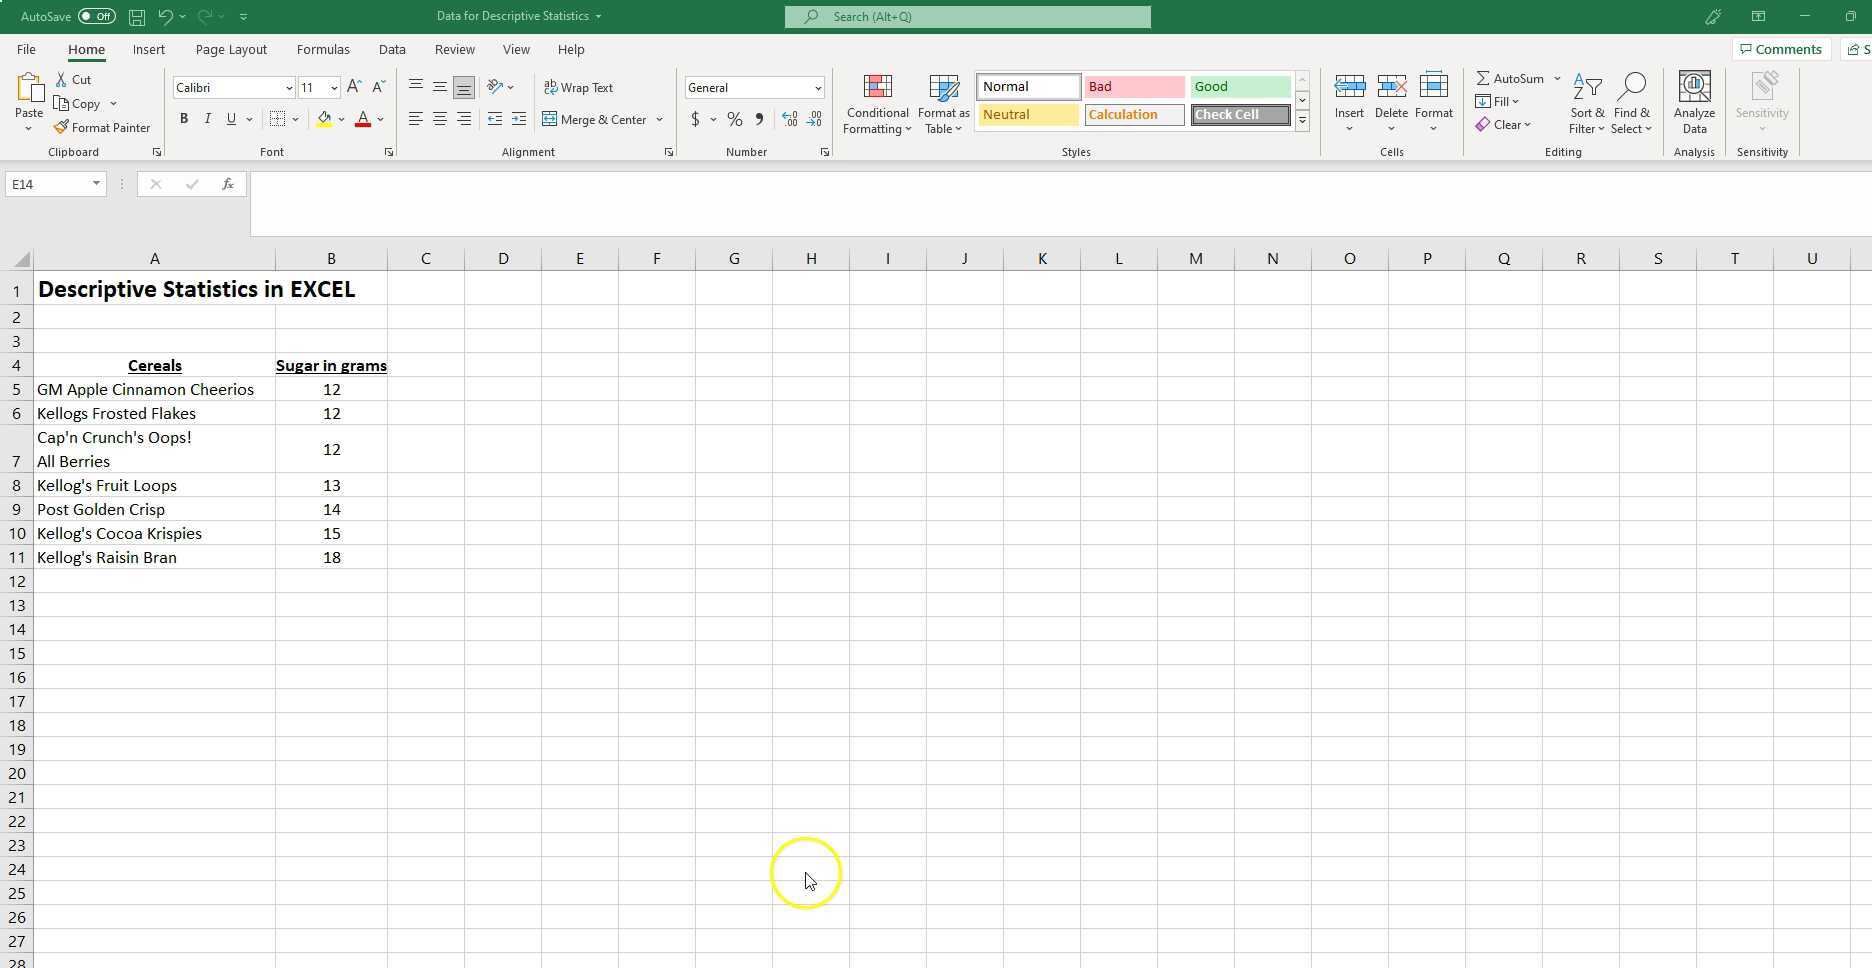1872x968 pixels.
Task: Pick the red font color swatch
Action: tap(363, 126)
